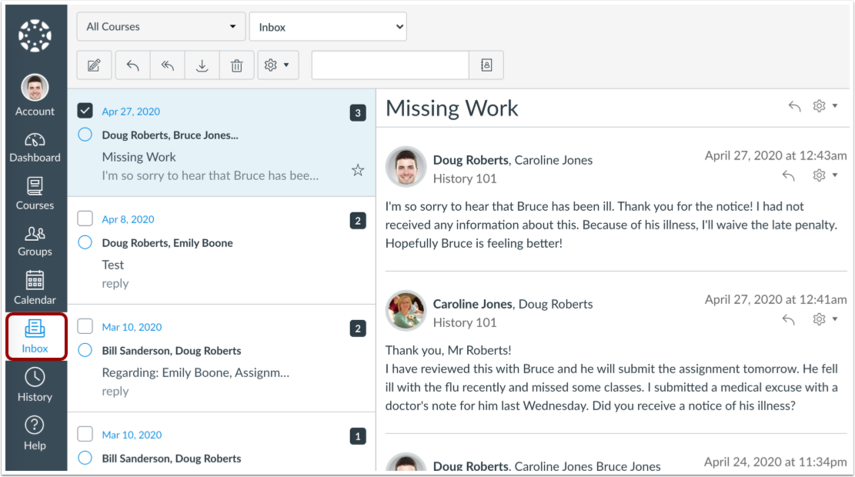The width and height of the screenshot is (855, 477).
Task: Open Calendar in the sidebar
Action: pyautogui.click(x=35, y=288)
